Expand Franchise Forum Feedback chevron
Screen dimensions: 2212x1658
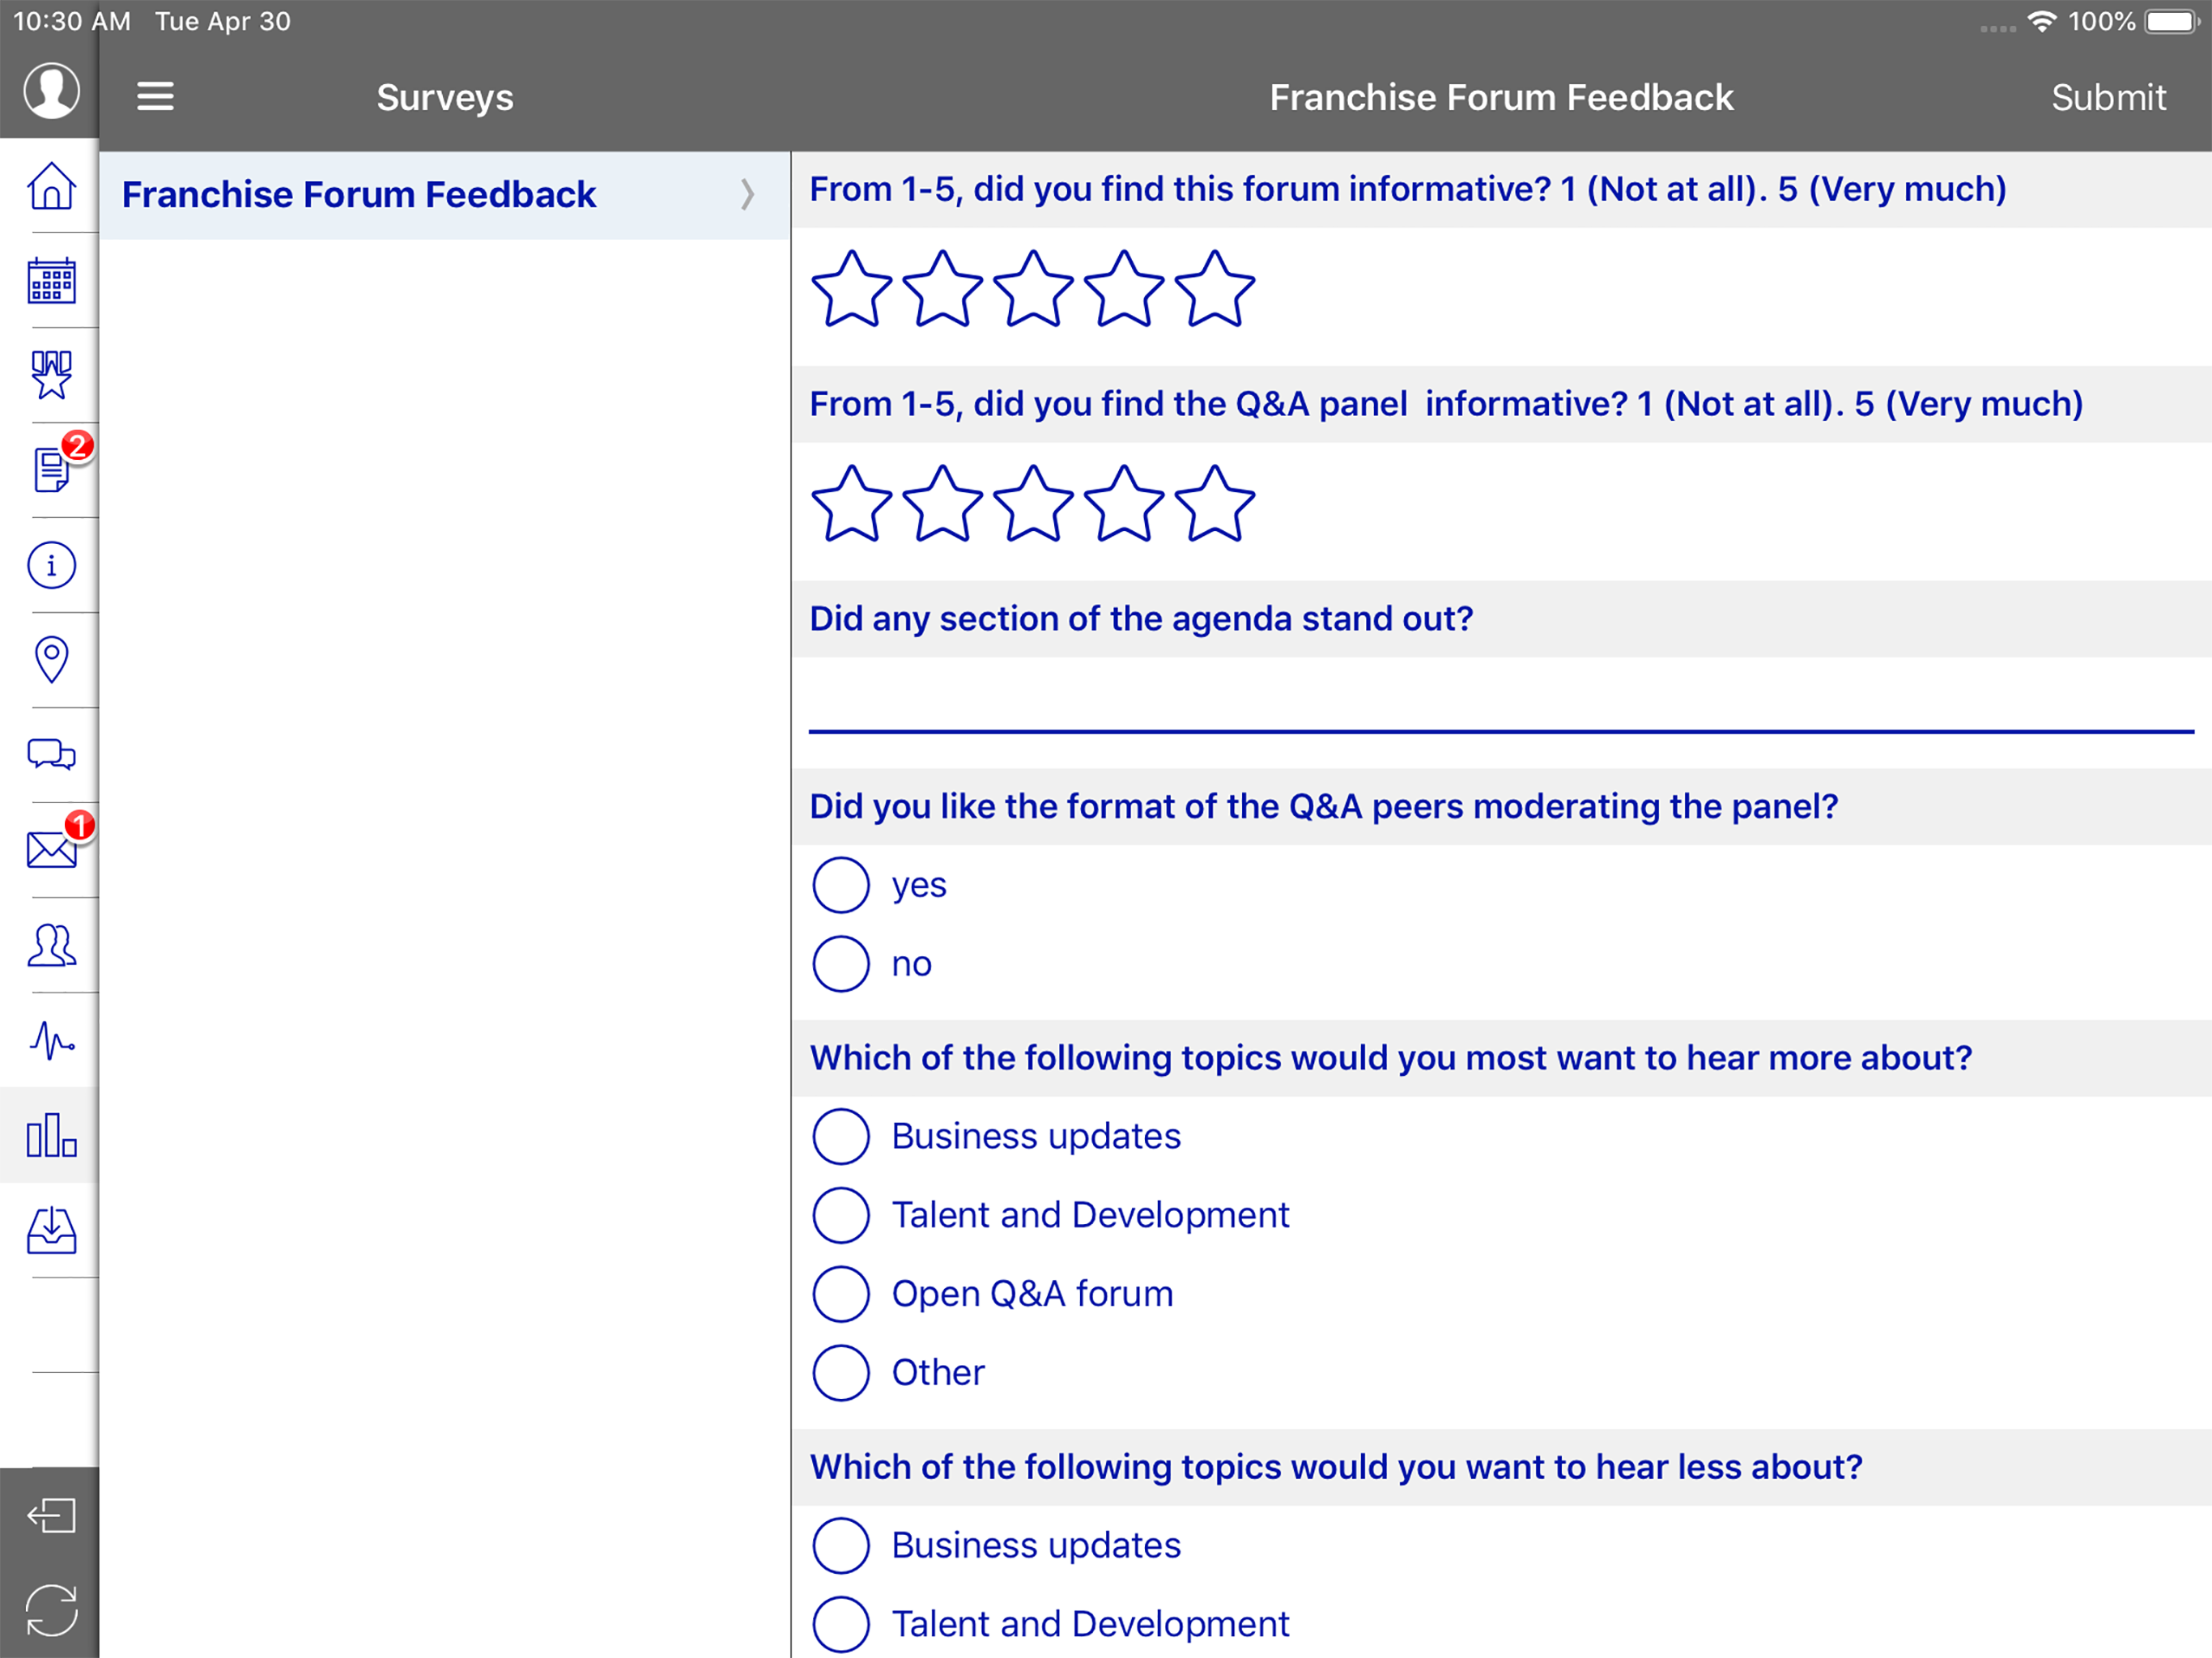(747, 194)
